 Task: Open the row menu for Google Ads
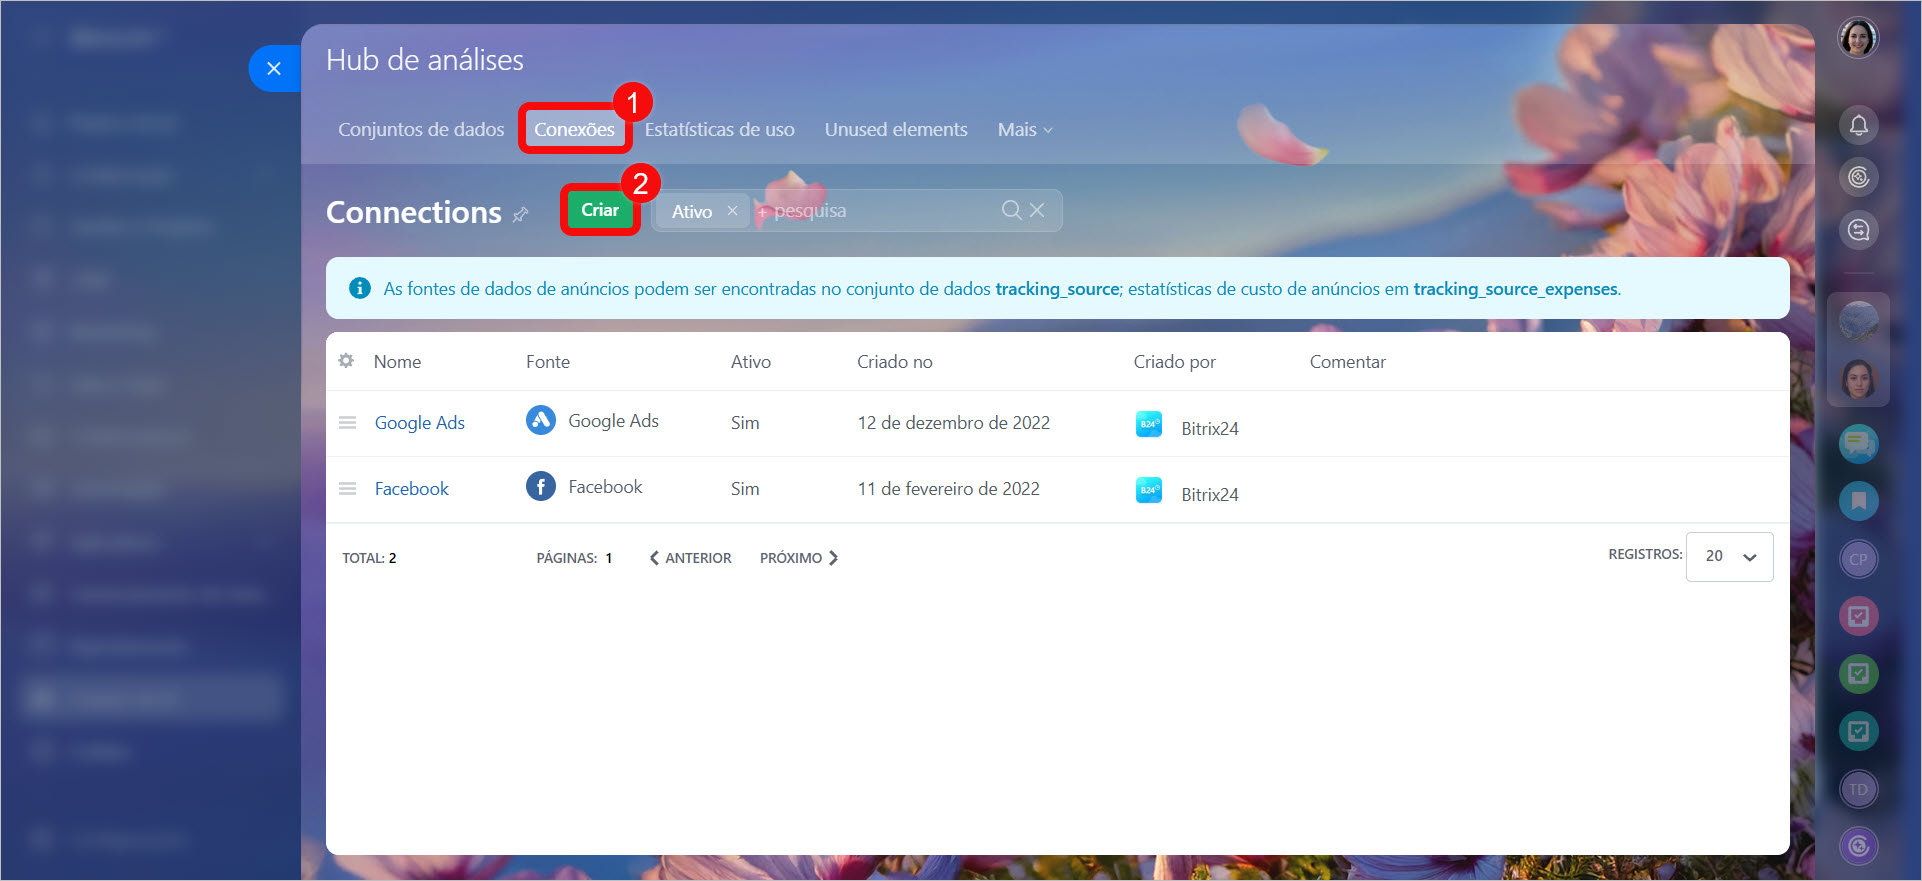(x=347, y=423)
